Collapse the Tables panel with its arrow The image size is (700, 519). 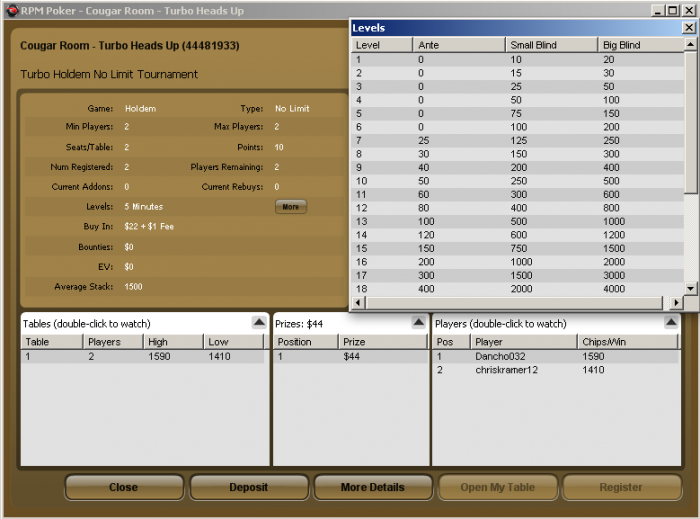[x=259, y=322]
